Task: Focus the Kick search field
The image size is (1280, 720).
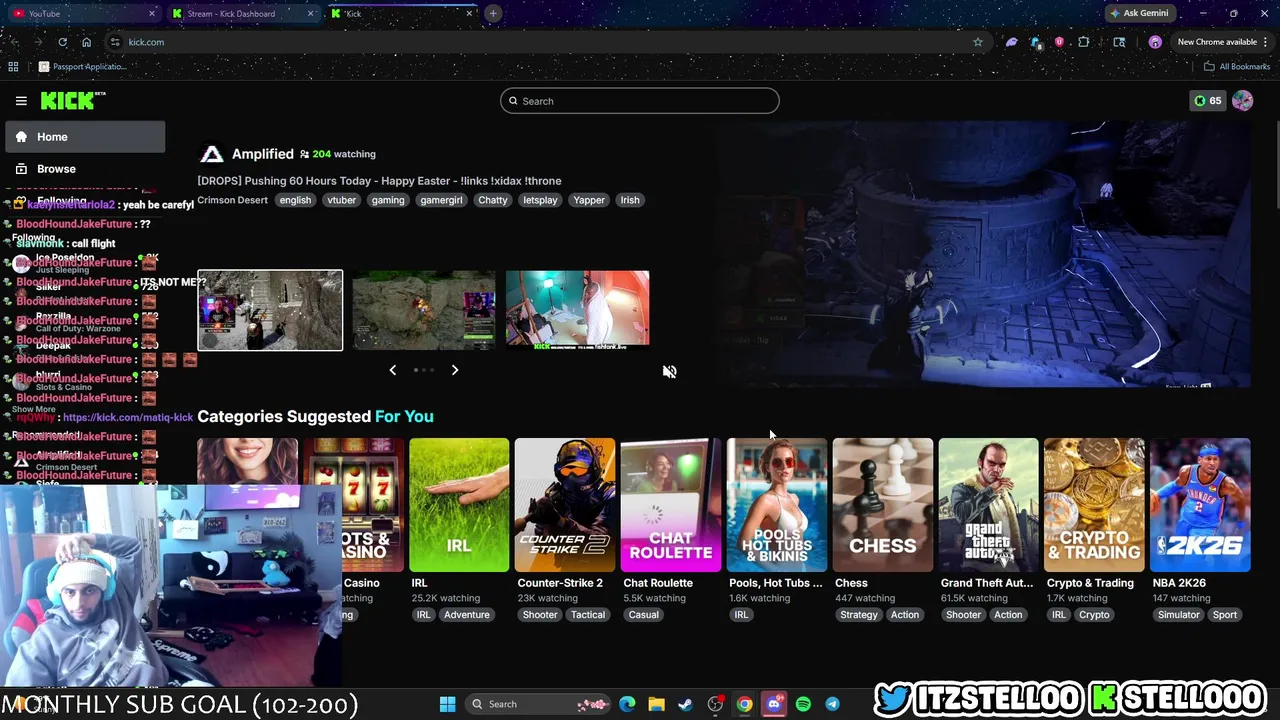Action: [x=640, y=101]
